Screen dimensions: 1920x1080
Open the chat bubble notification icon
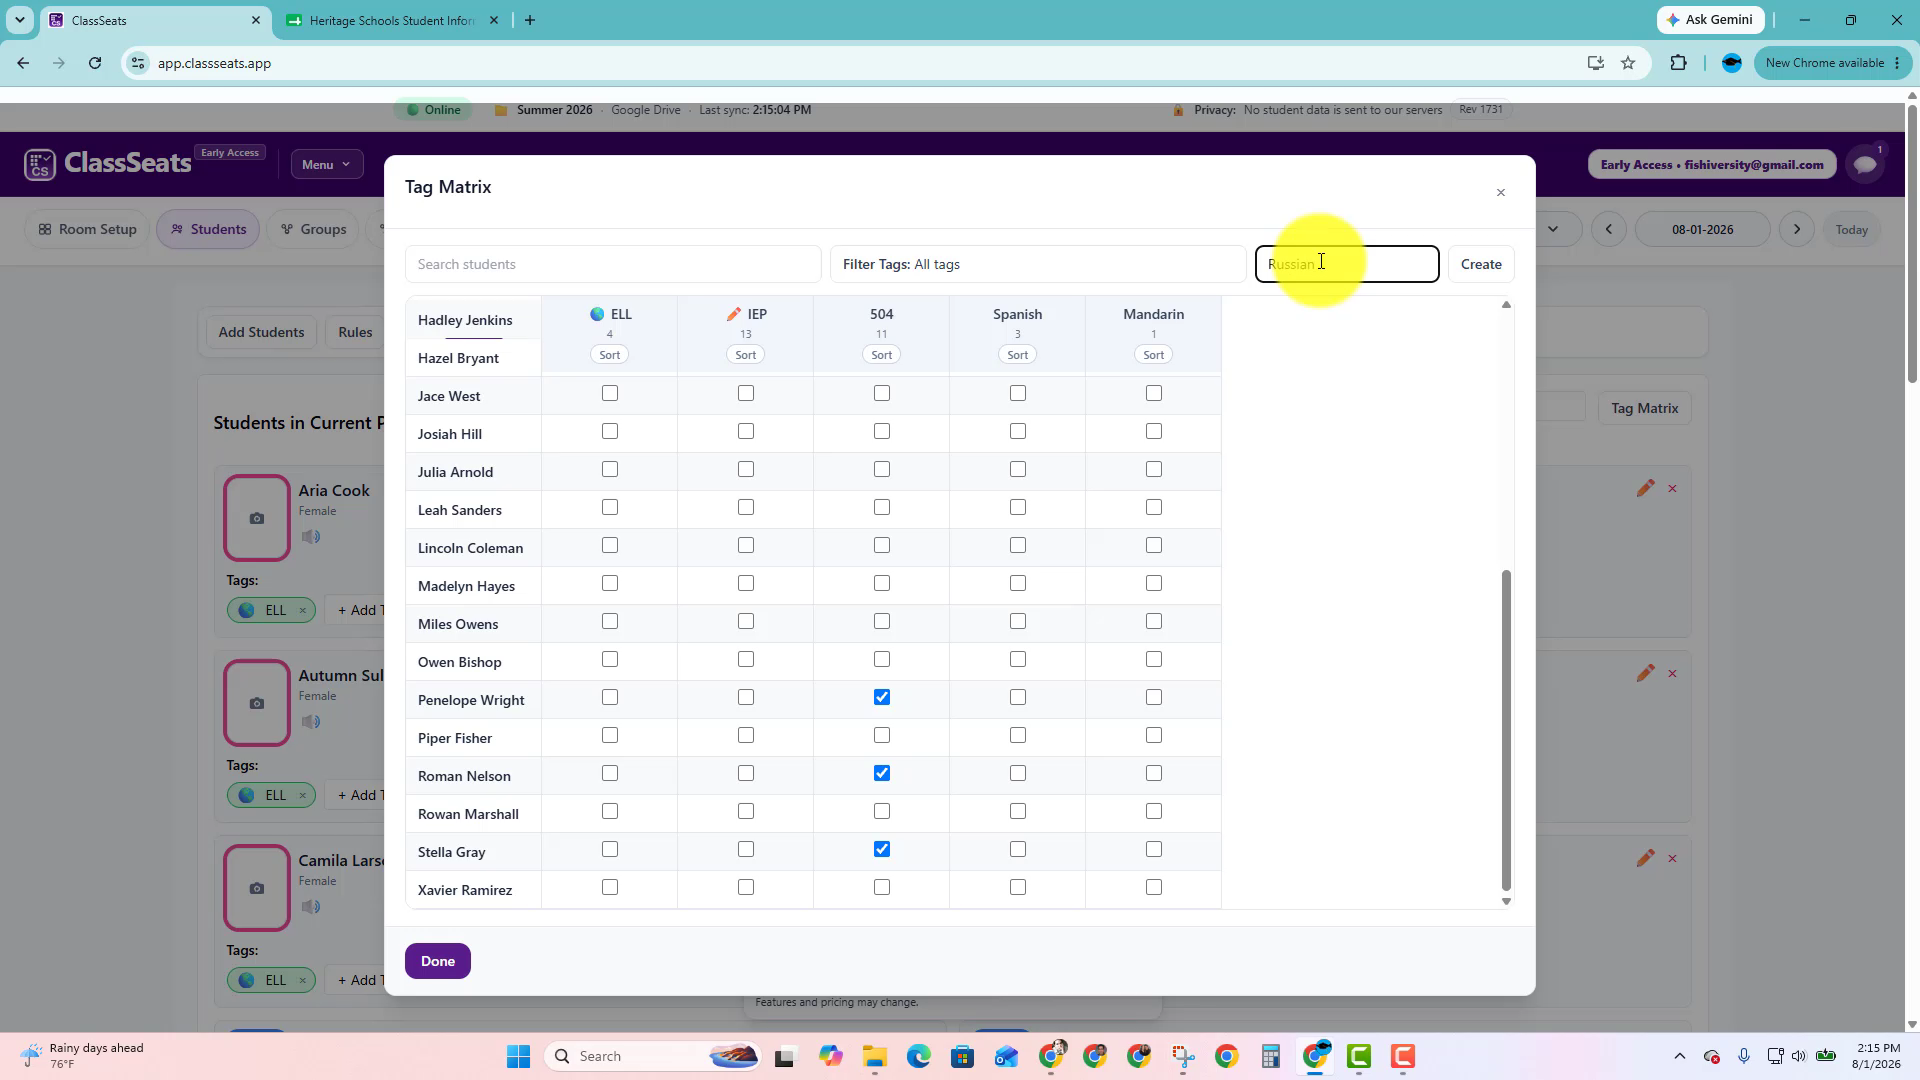coord(1865,165)
